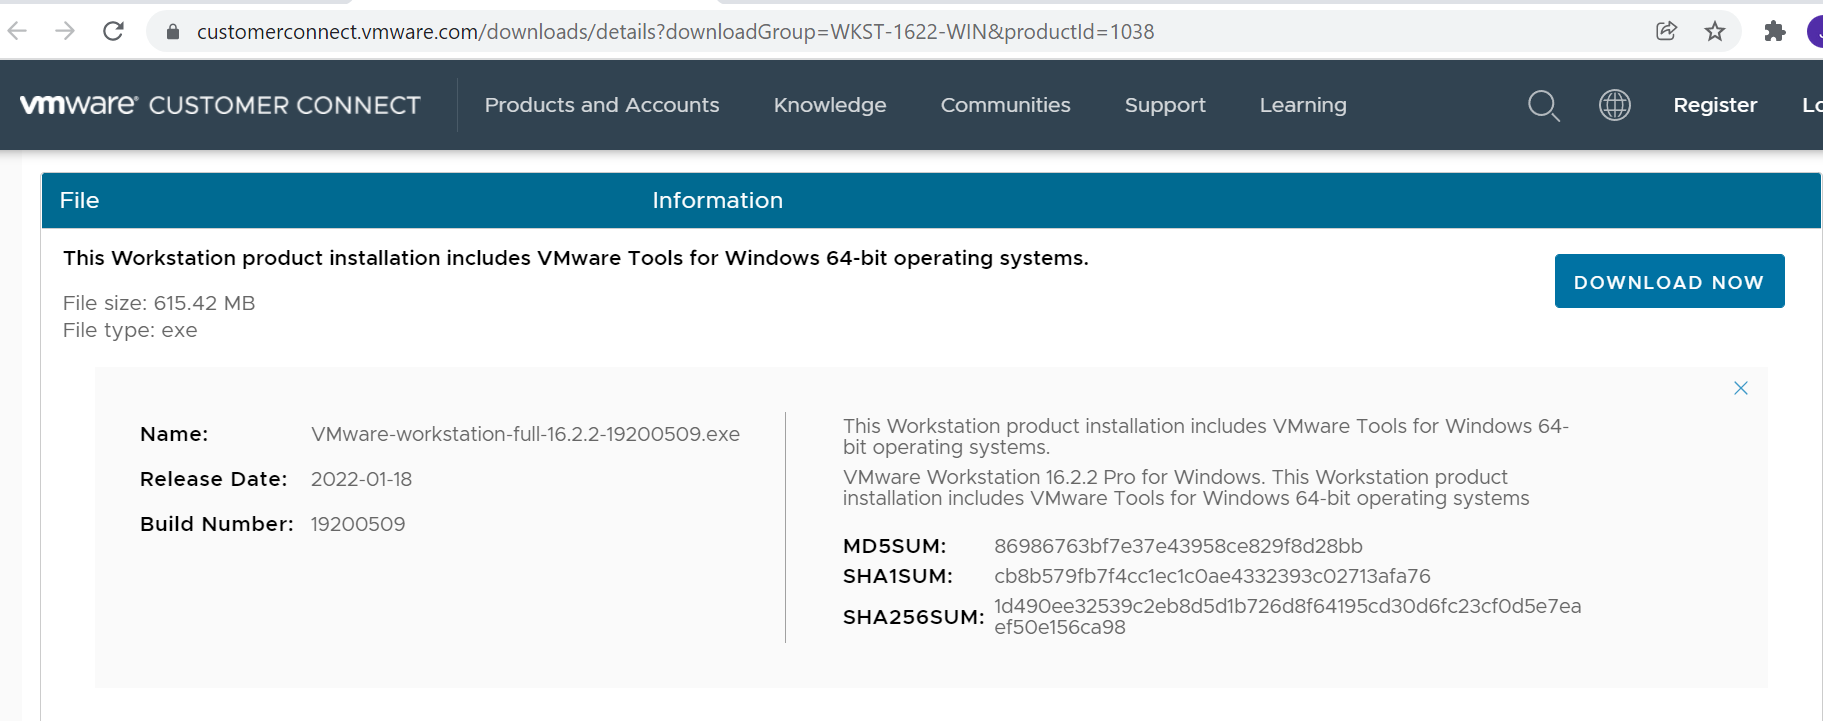Image resolution: width=1823 pixels, height=721 pixels.
Task: Click the Register link
Action: tap(1715, 105)
